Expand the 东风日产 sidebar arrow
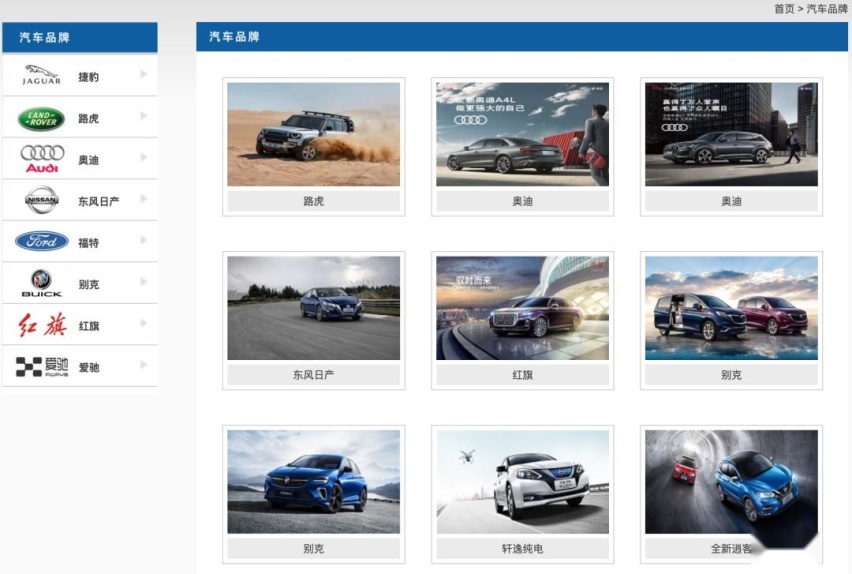The height and width of the screenshot is (574, 852). pos(143,198)
